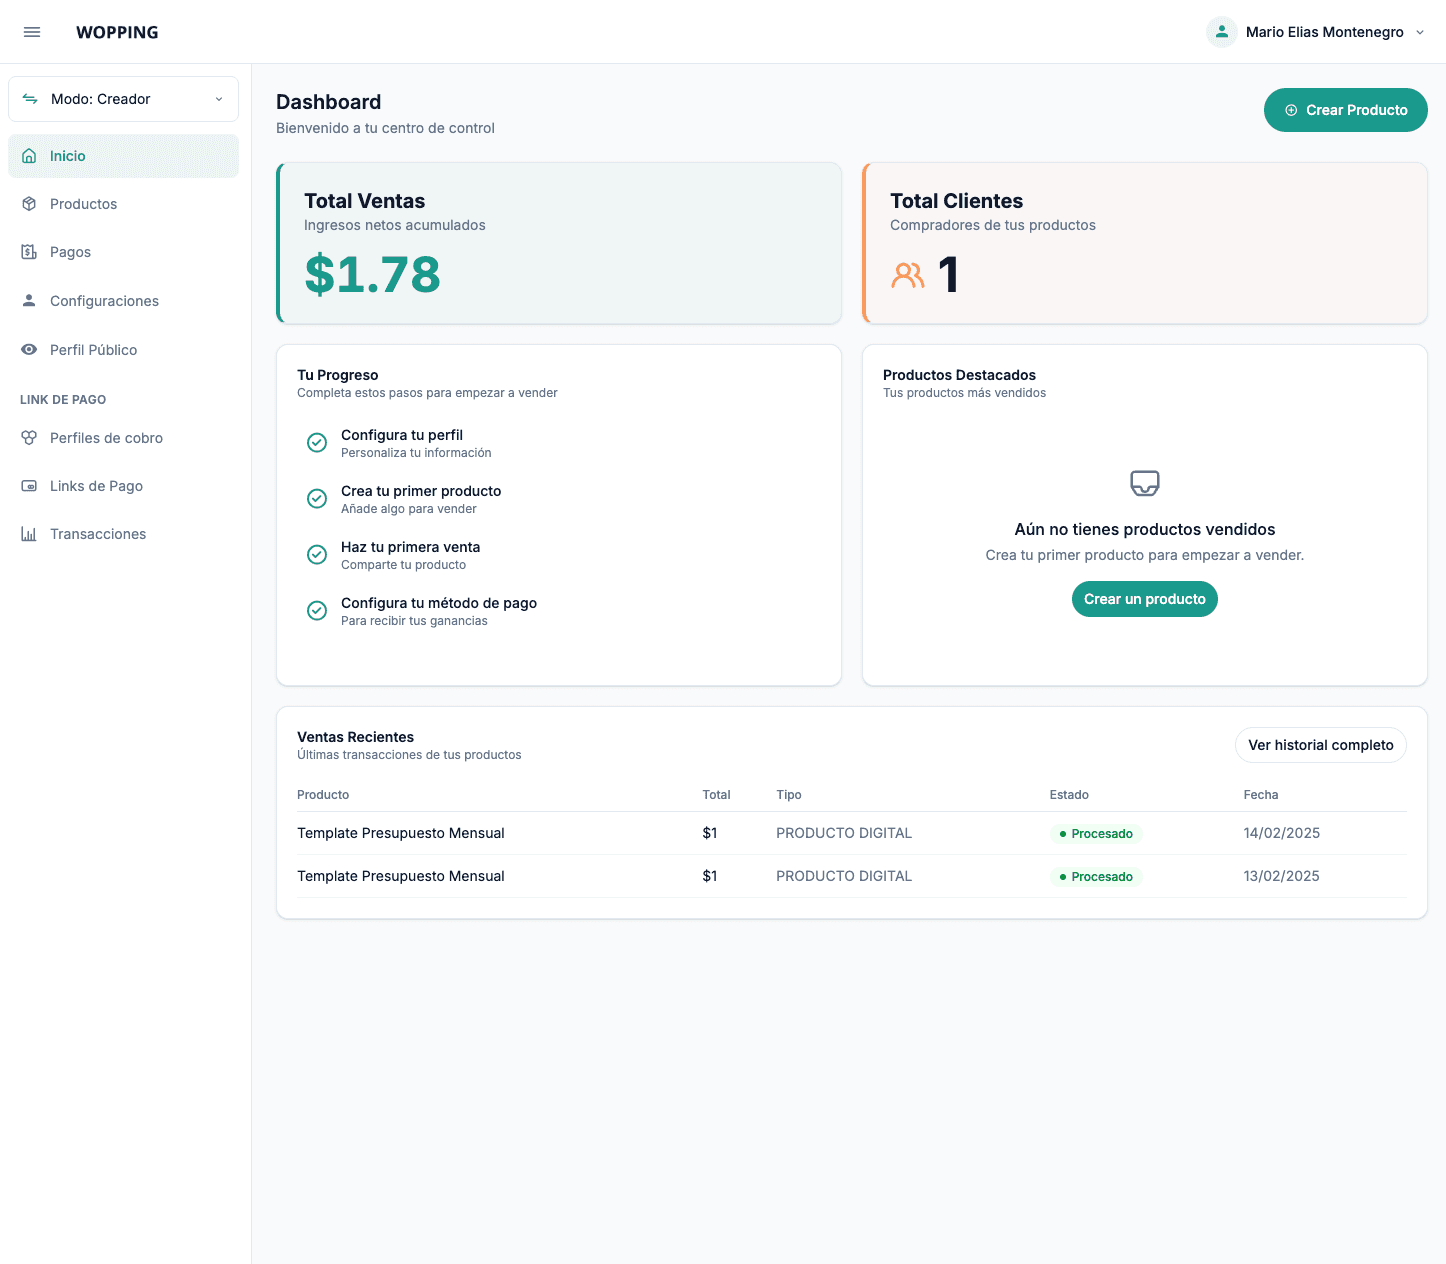Click the Transacciones chart icon
The height and width of the screenshot is (1264, 1446).
tap(29, 534)
